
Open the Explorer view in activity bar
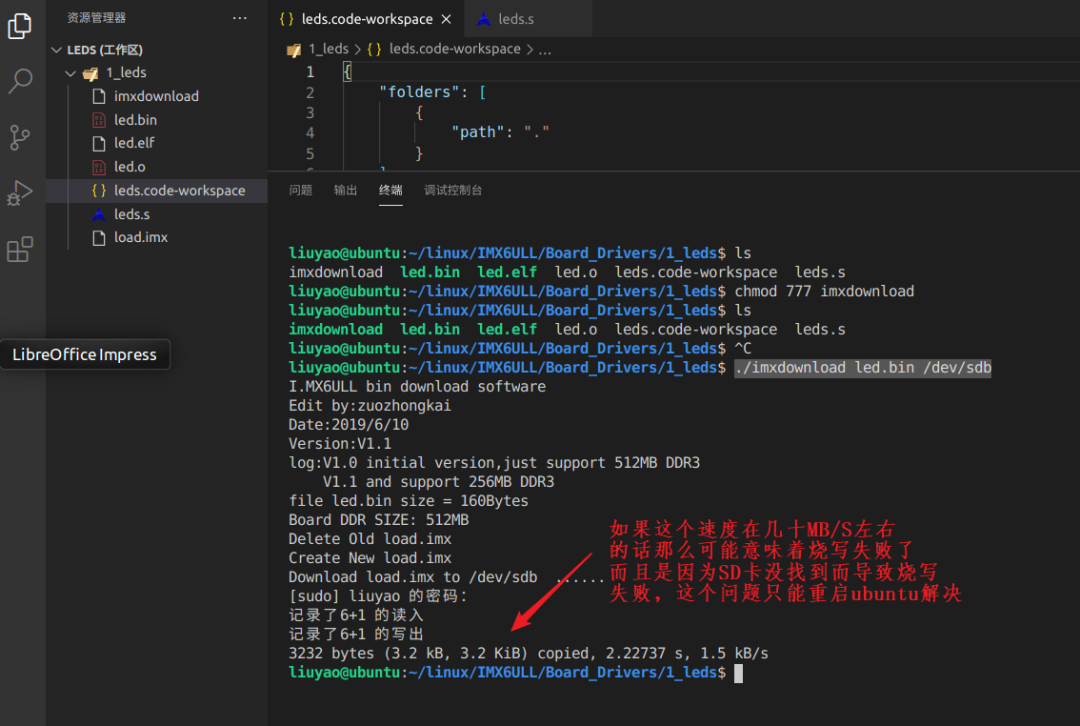pos(19,26)
